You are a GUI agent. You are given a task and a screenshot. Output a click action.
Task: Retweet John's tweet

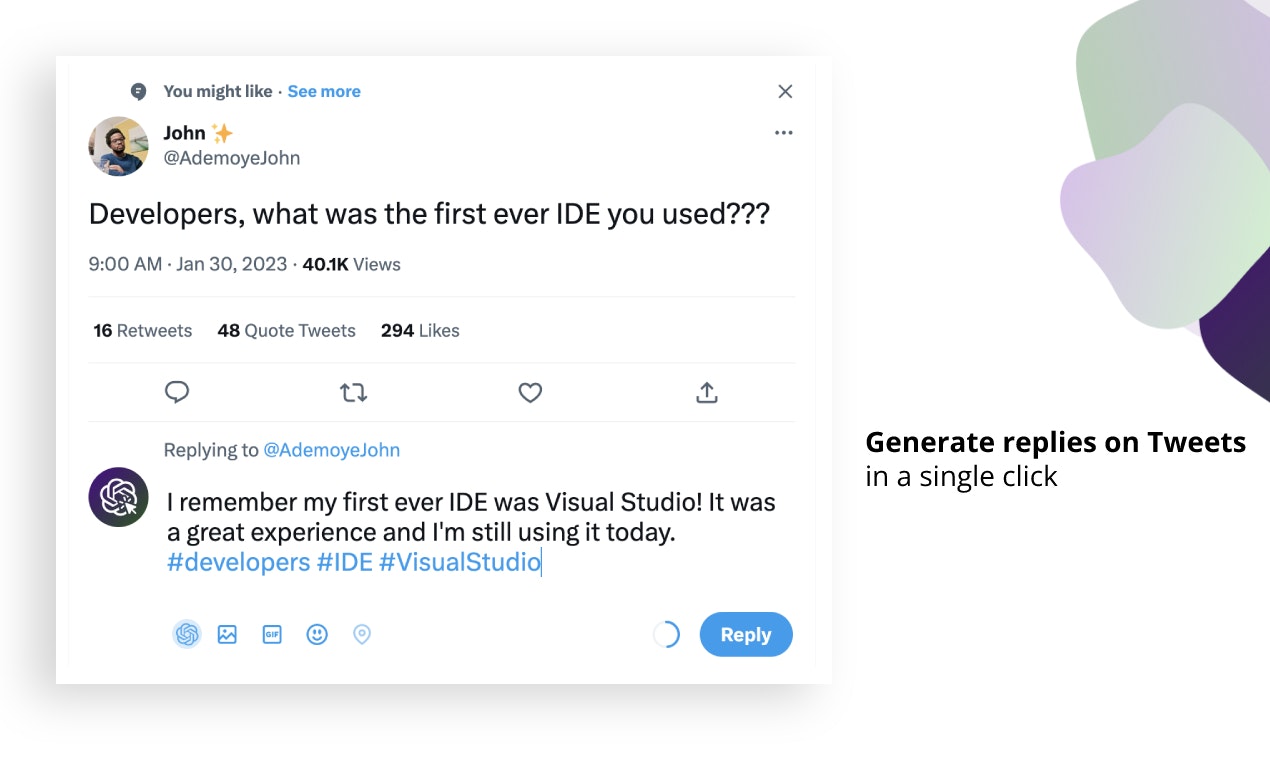[x=353, y=393]
